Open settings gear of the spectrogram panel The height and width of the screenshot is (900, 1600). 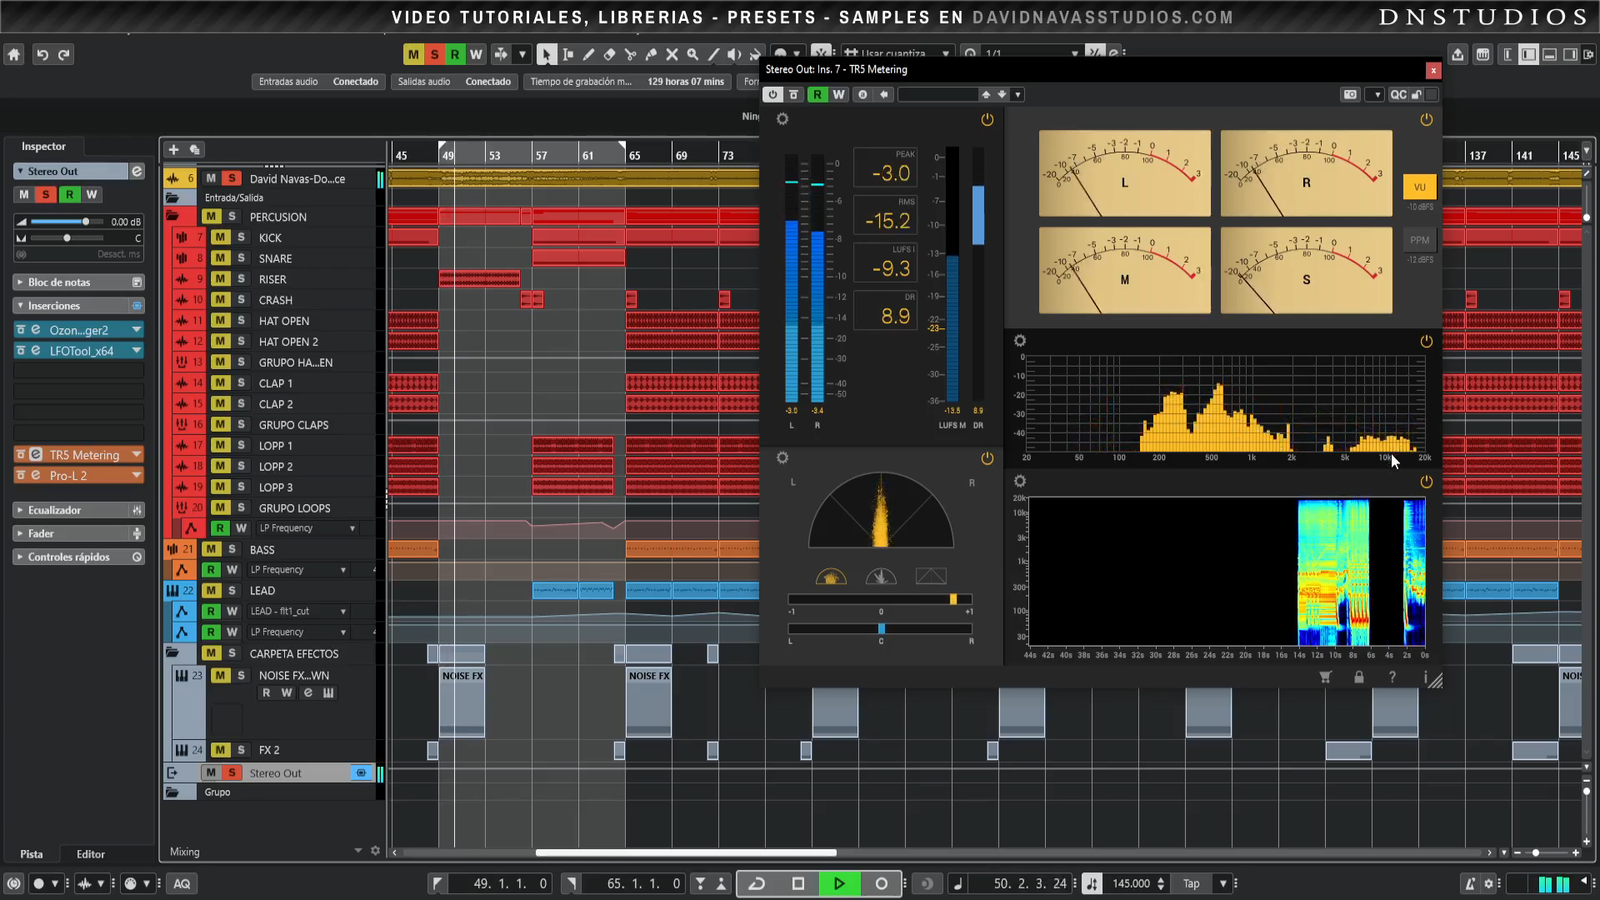click(x=1020, y=481)
